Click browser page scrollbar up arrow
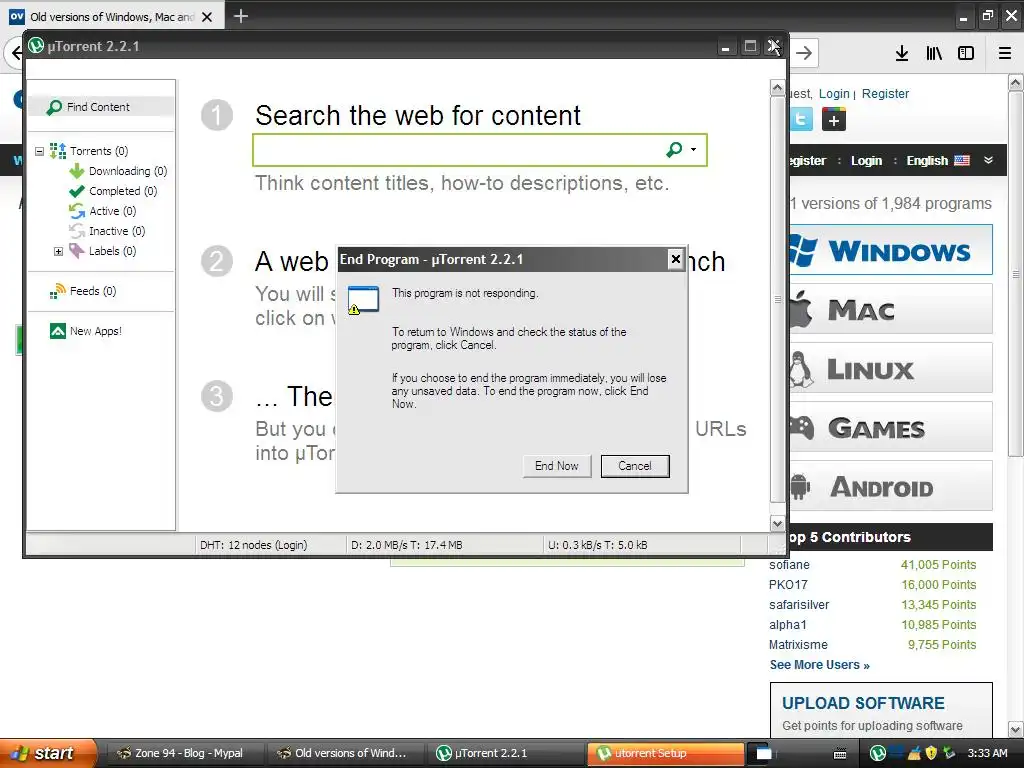 click(1016, 82)
